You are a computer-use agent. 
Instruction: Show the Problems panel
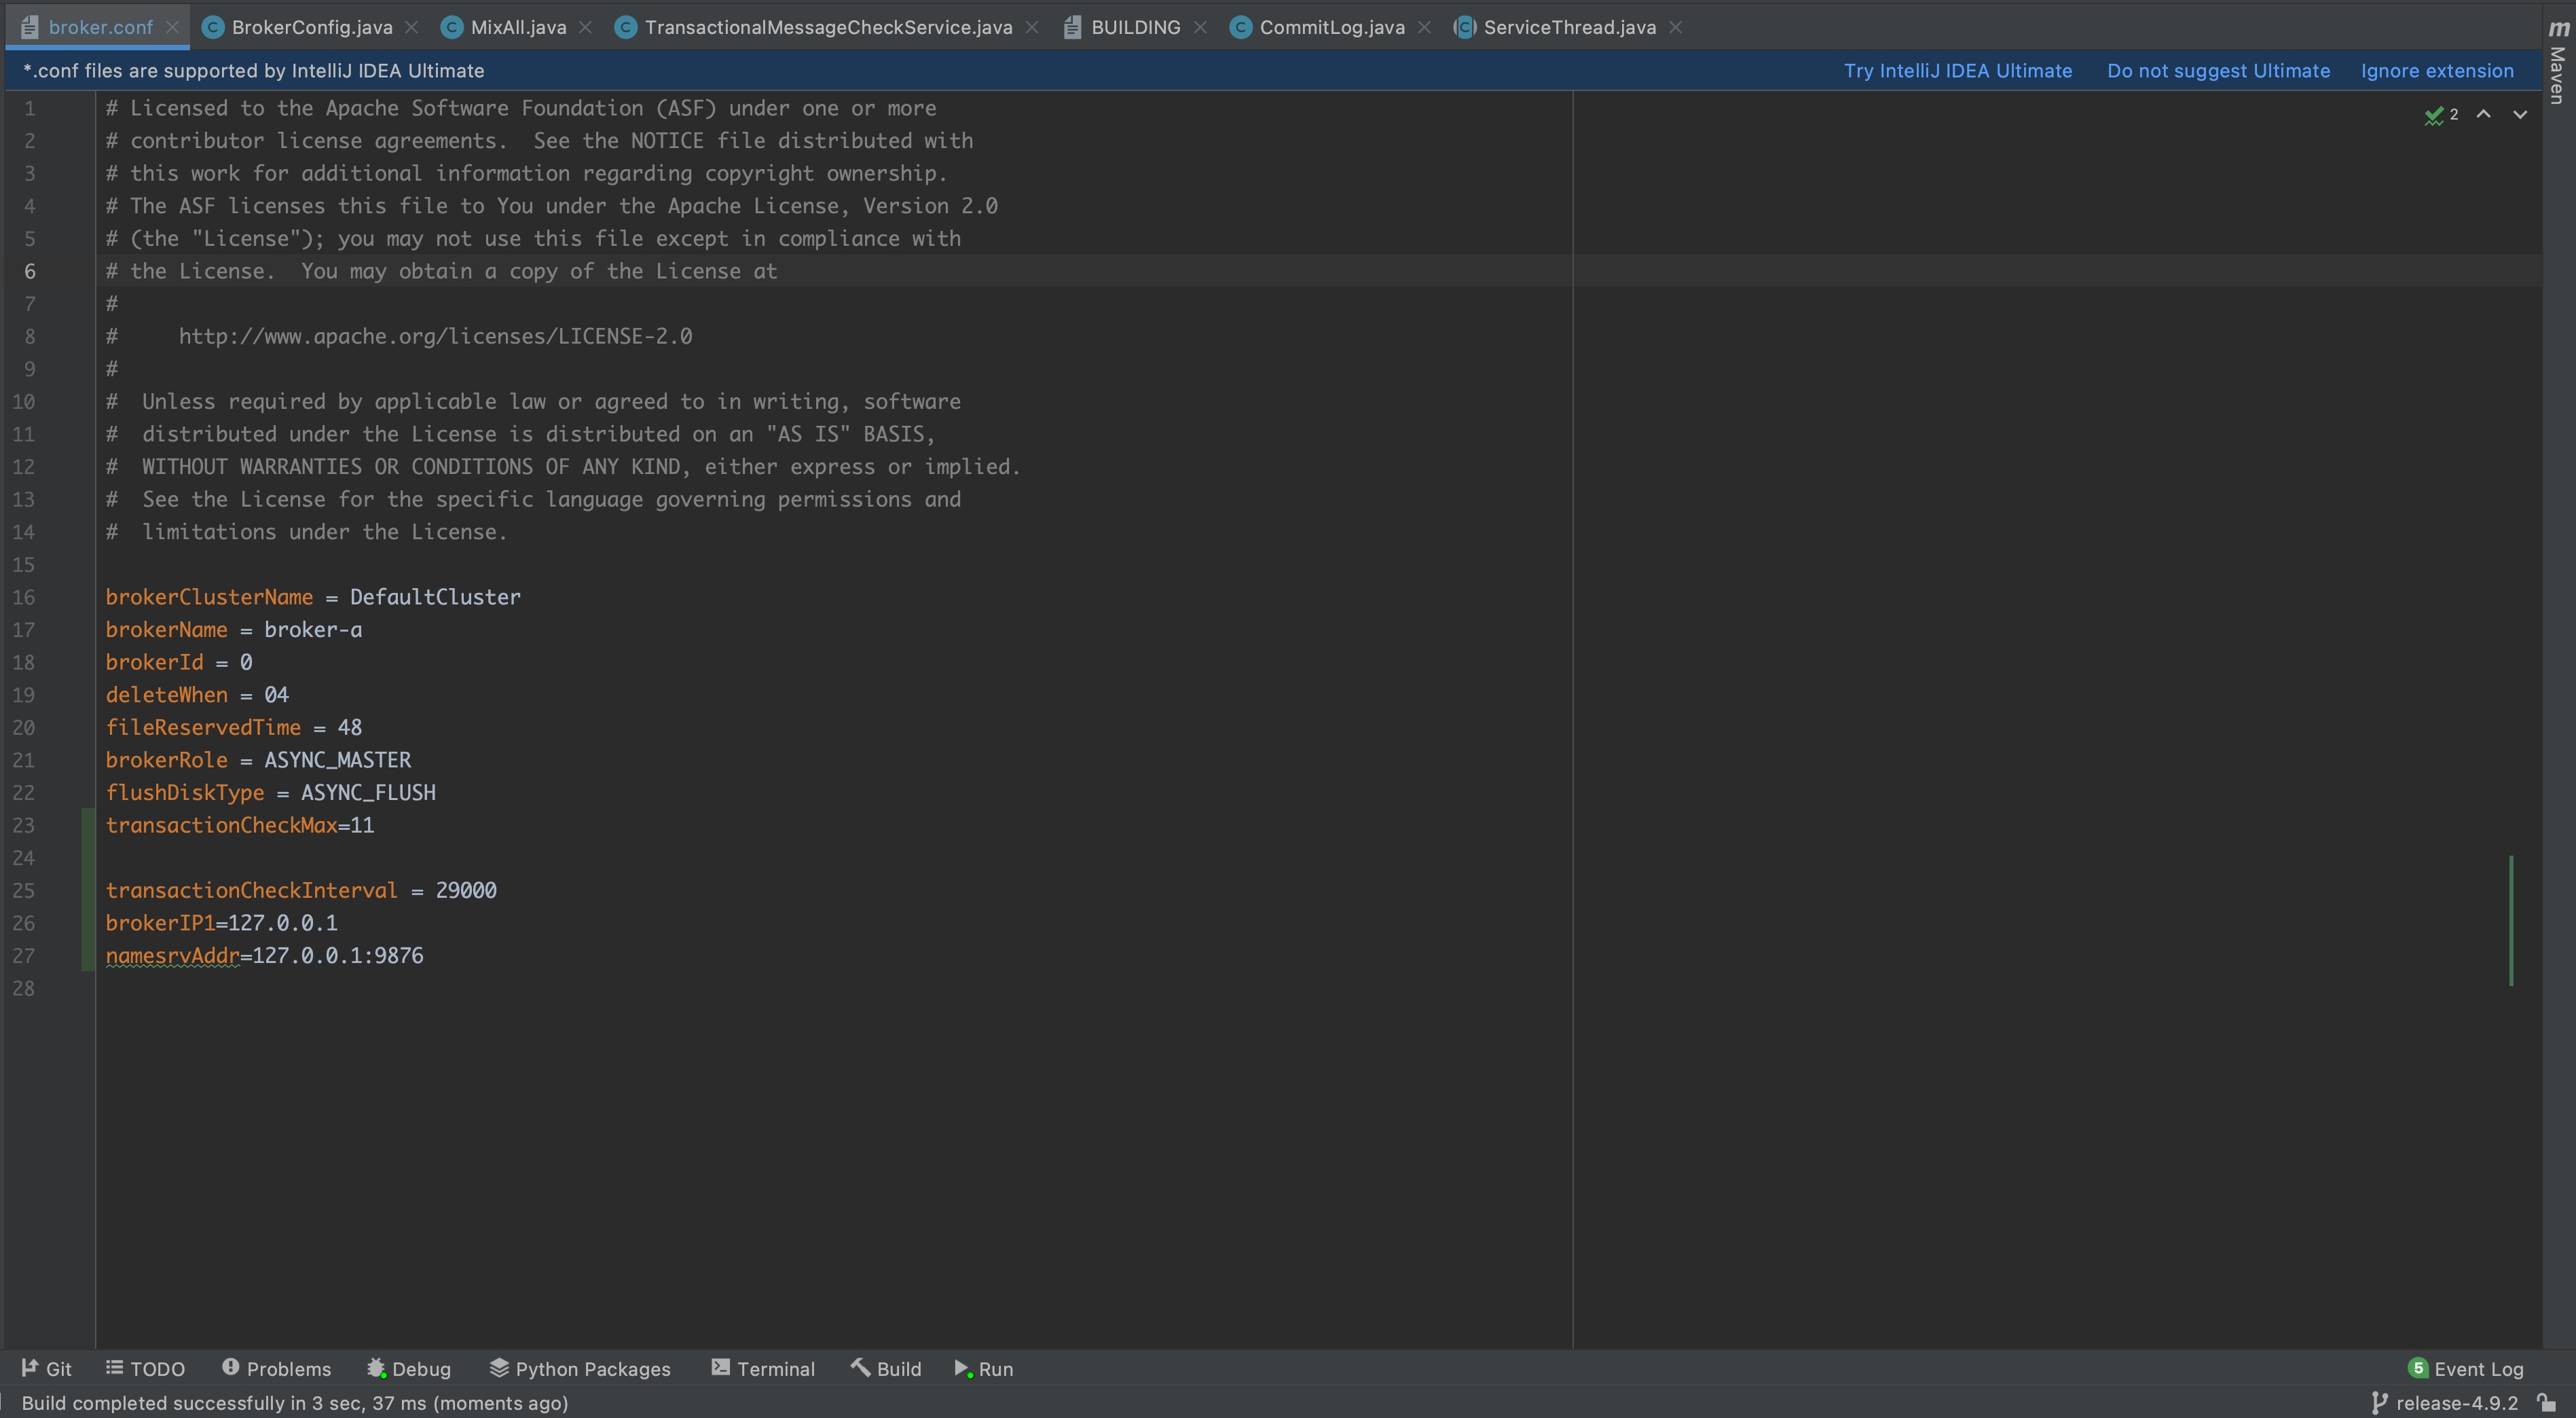coord(277,1369)
